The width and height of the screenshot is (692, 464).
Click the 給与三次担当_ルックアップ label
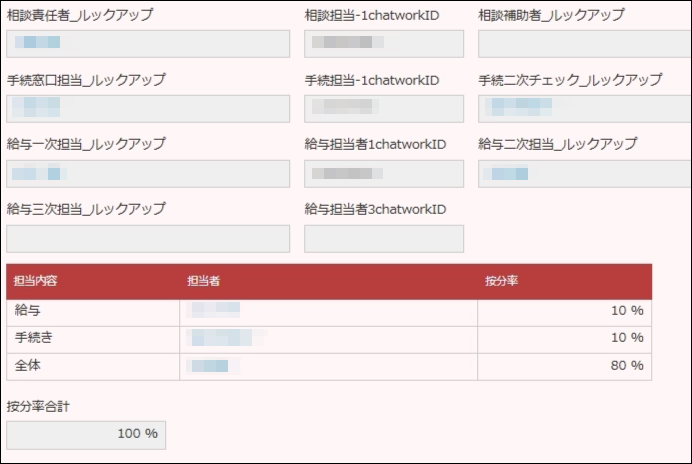coord(86,209)
